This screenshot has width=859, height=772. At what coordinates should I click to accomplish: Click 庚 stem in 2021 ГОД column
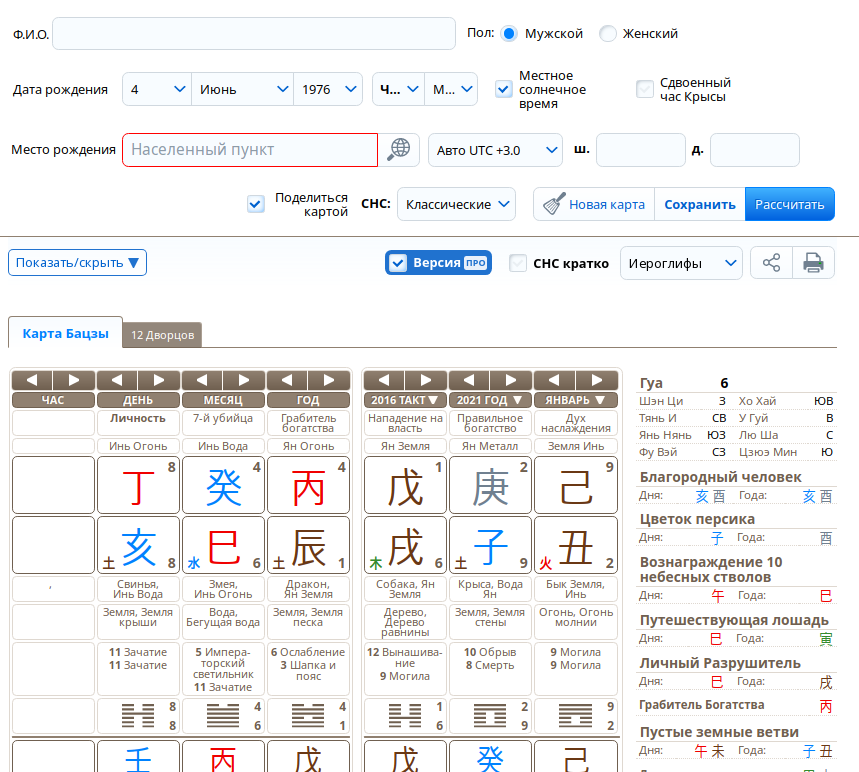[490, 485]
